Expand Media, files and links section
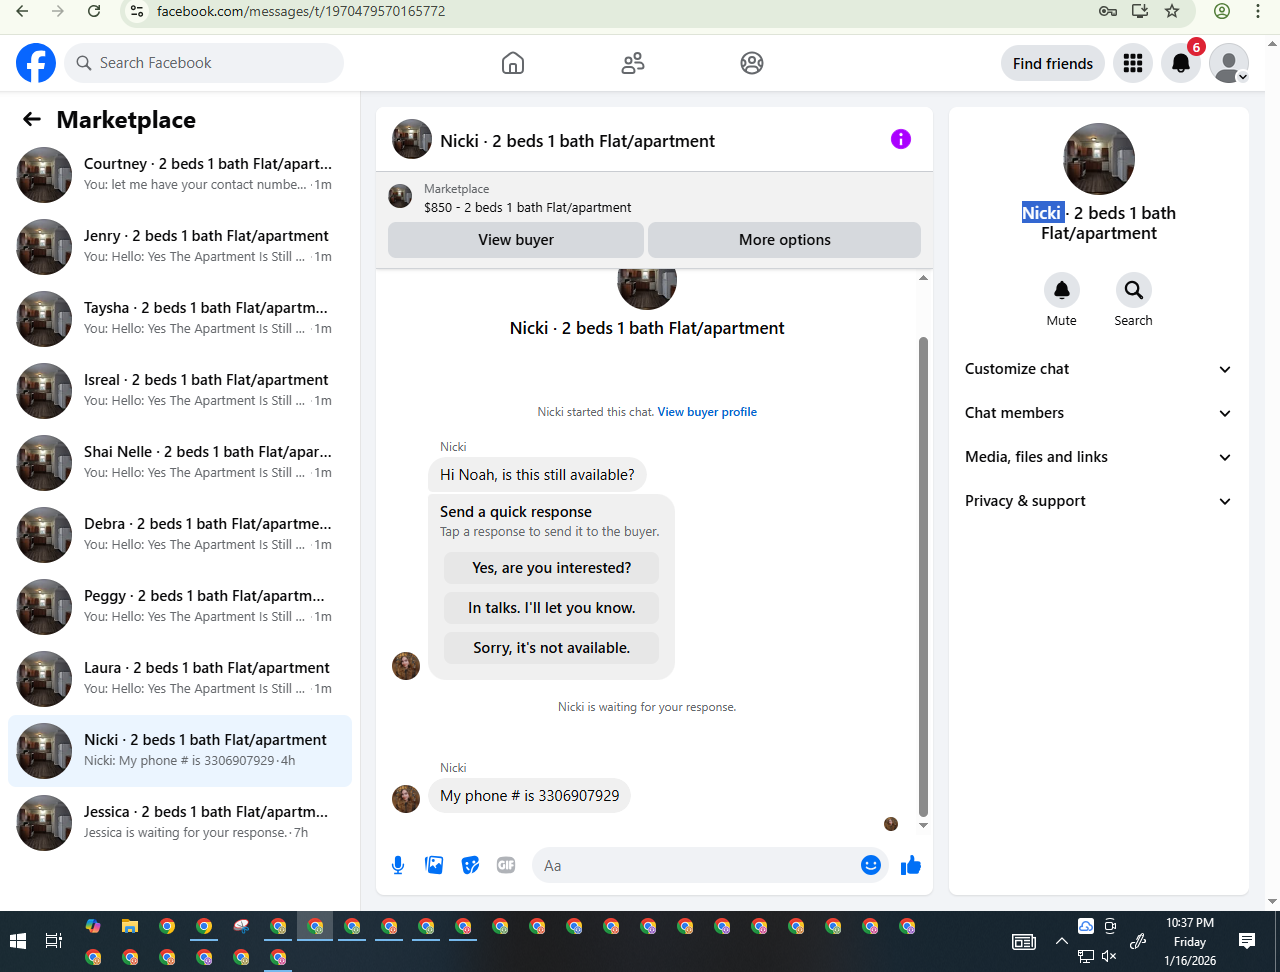The height and width of the screenshot is (972, 1280). tap(1098, 457)
